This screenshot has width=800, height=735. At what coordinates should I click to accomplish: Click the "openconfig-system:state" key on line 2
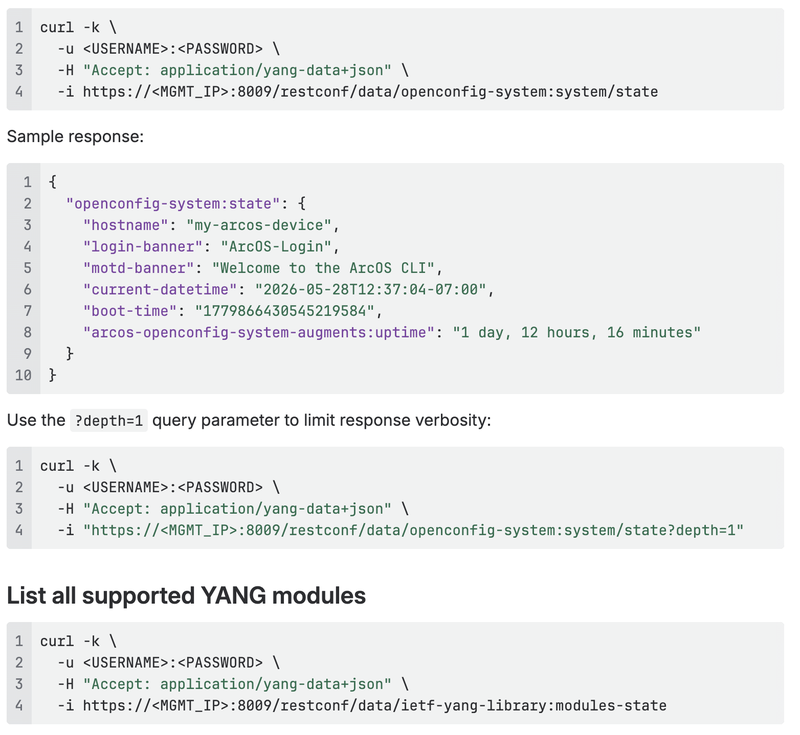click(173, 204)
